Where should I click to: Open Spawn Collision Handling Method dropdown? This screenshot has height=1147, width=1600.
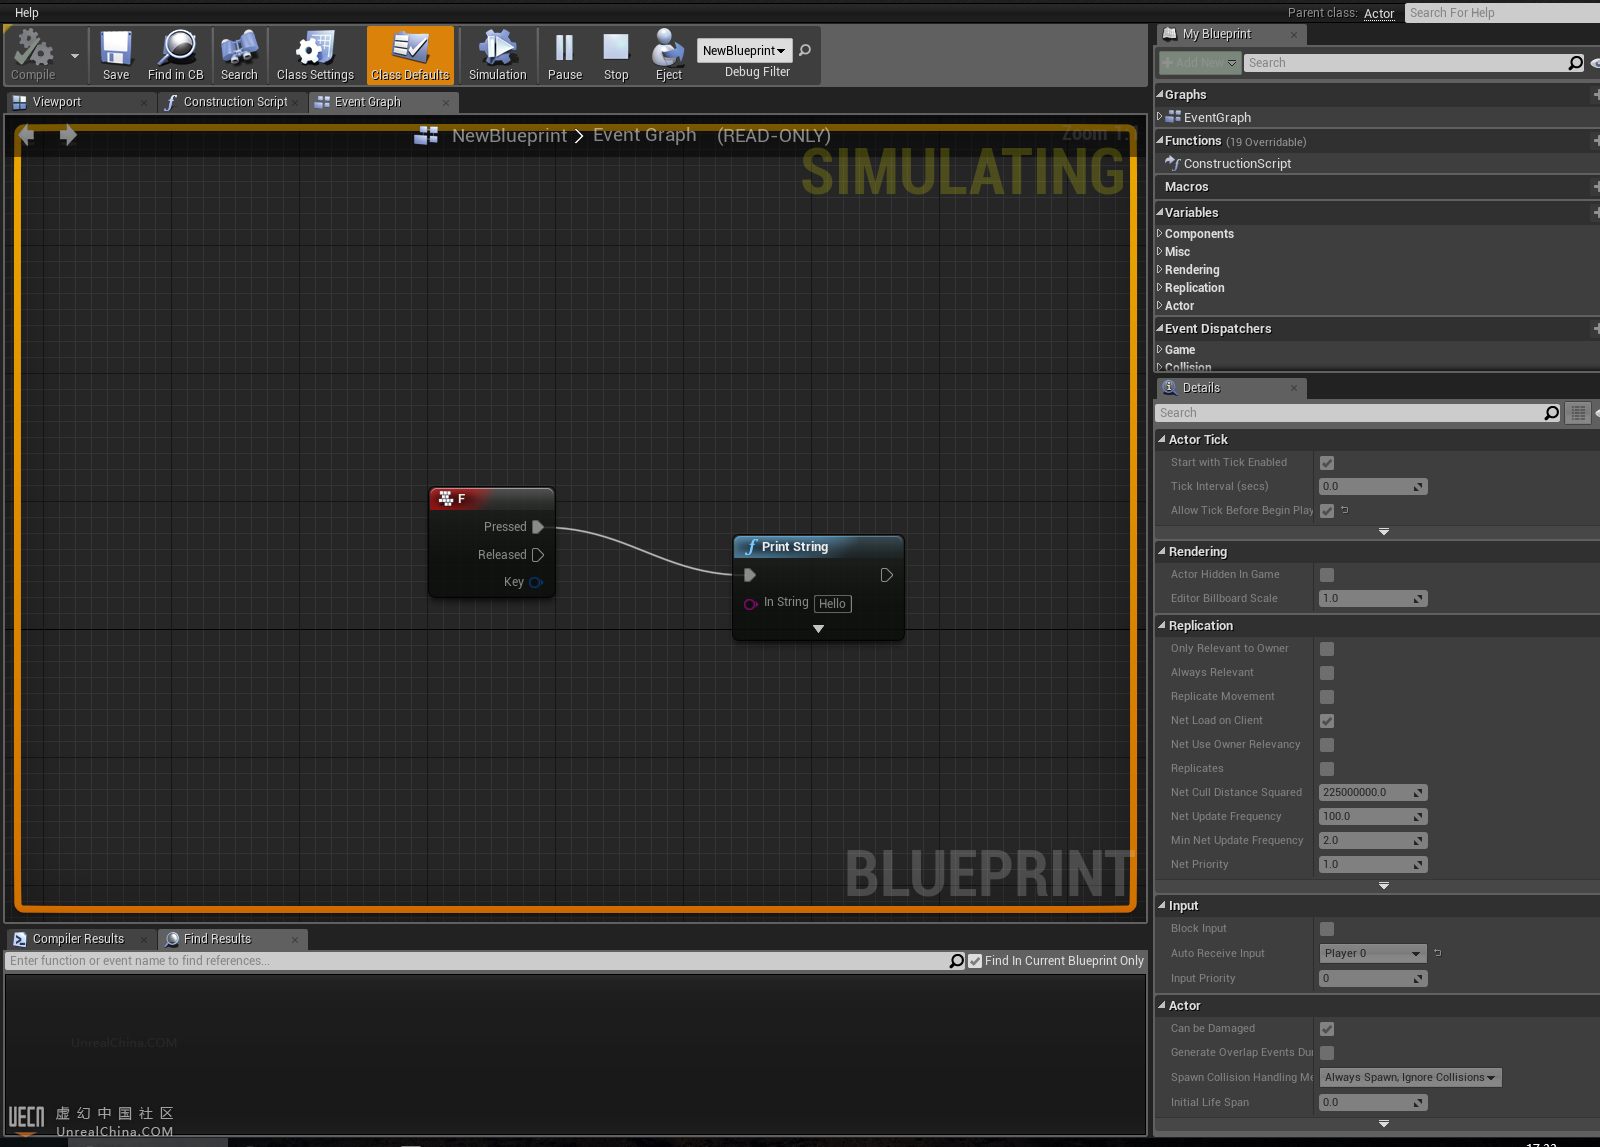(x=1410, y=1078)
